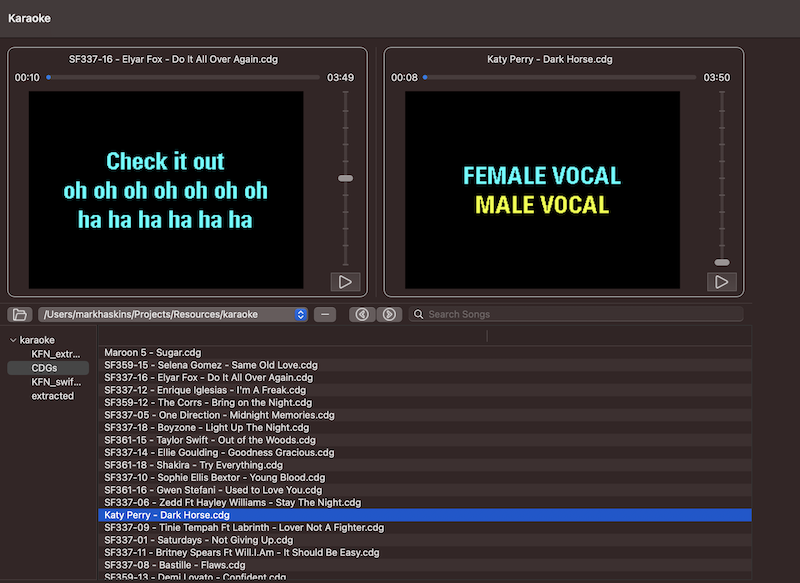Click left deck elapsed time 00:10

pos(27,78)
